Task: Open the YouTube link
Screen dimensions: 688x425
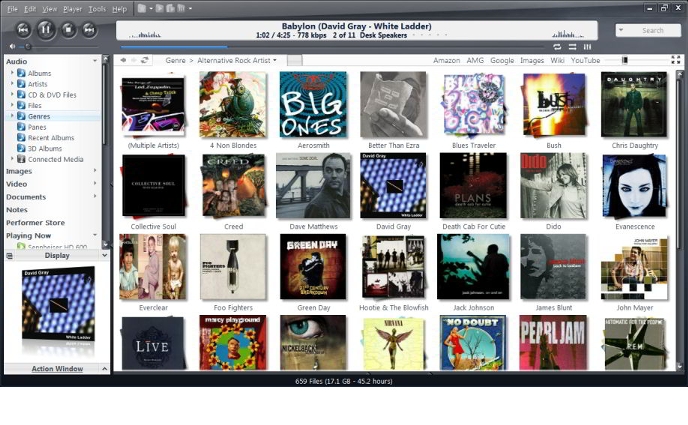Action: click(585, 60)
